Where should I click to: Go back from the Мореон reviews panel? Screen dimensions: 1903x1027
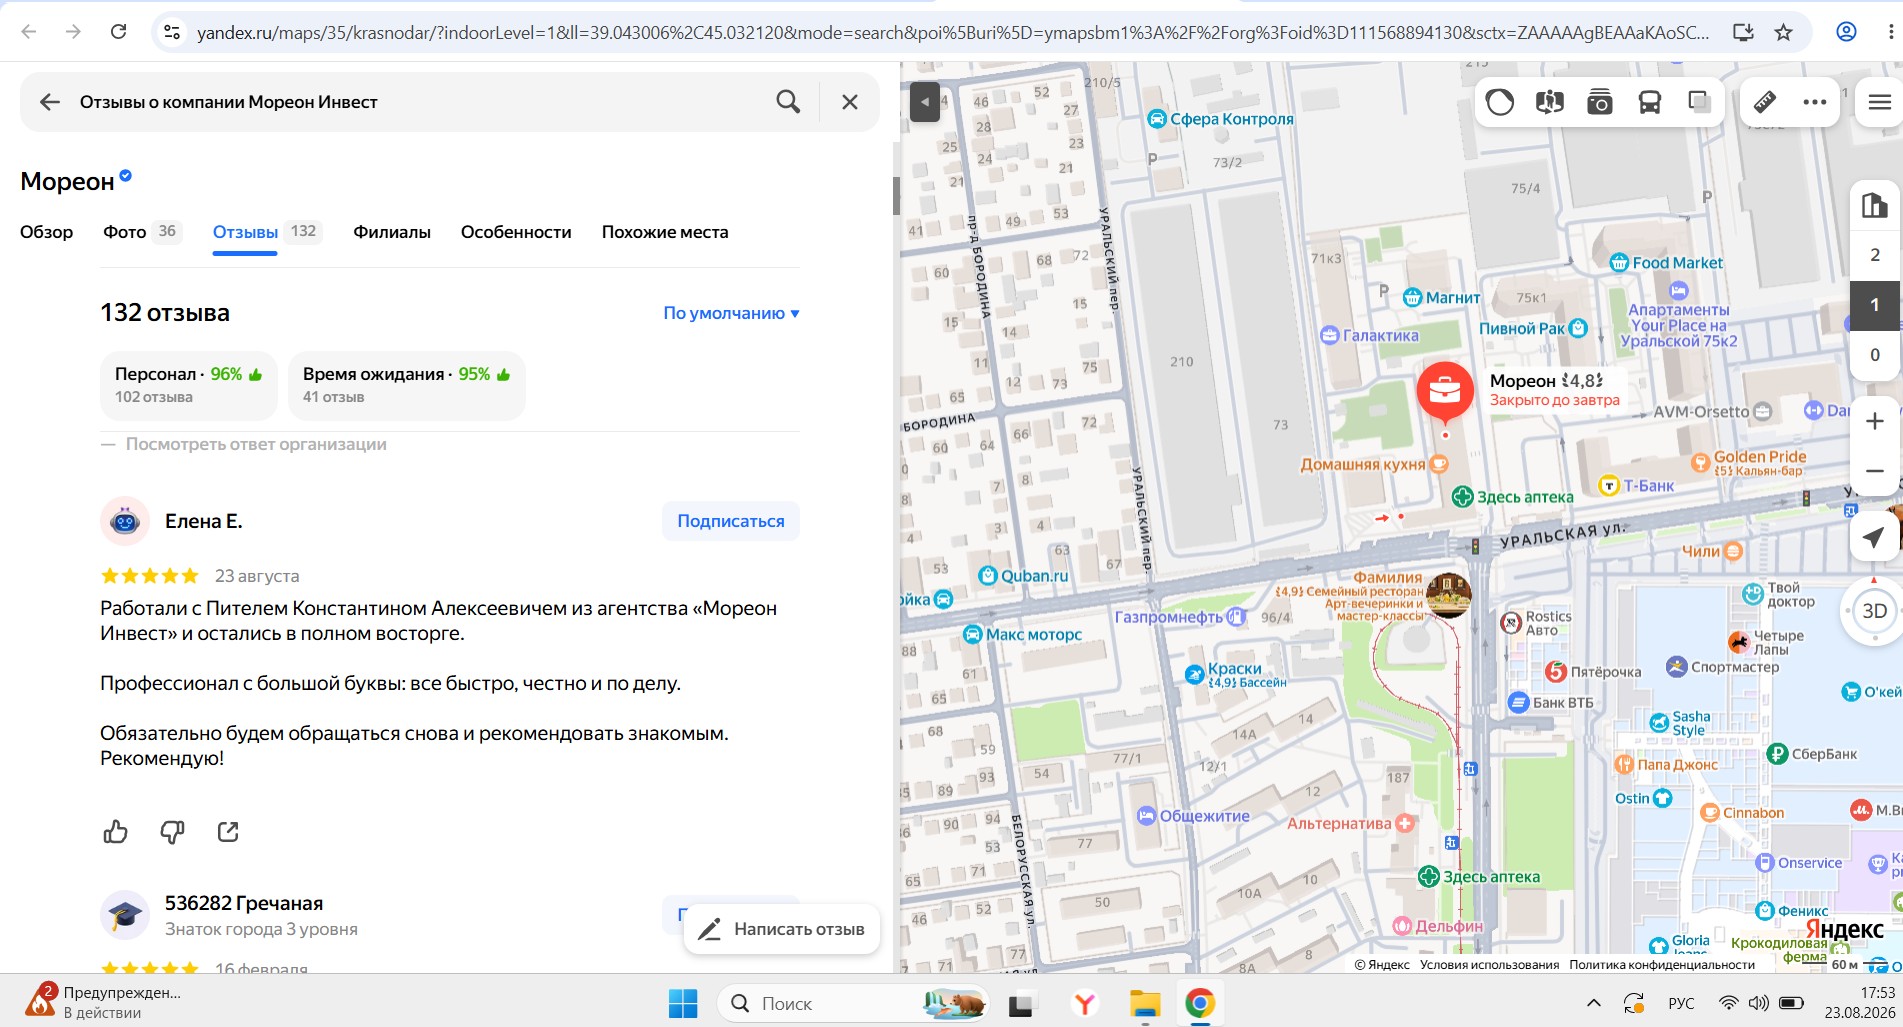50,102
